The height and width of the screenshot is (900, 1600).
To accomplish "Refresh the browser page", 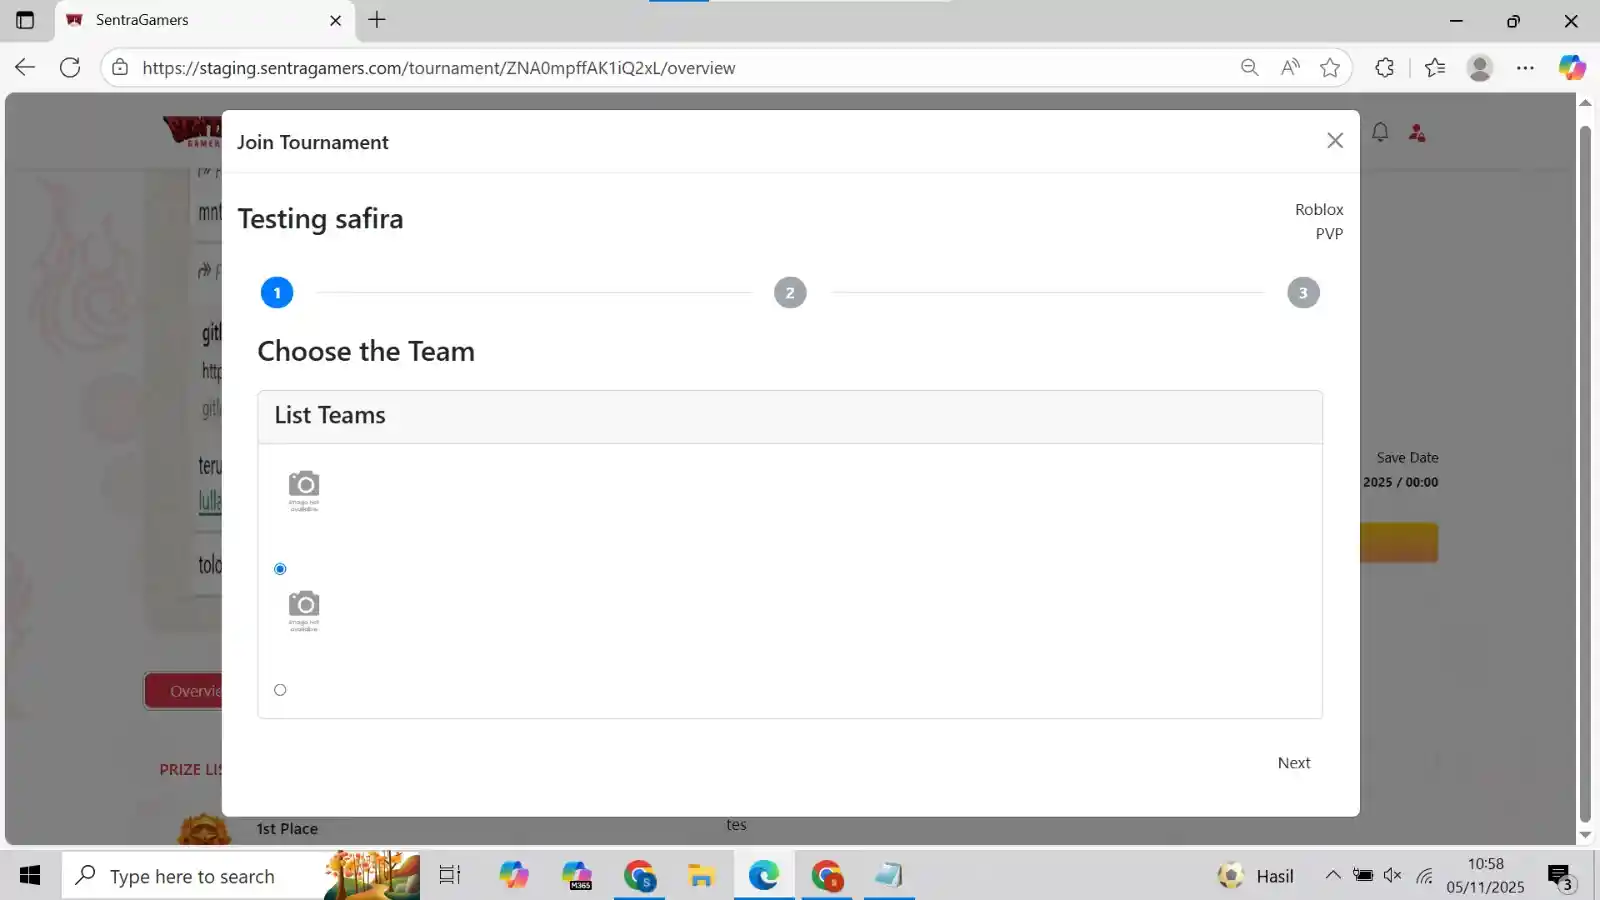I will click(x=70, y=68).
